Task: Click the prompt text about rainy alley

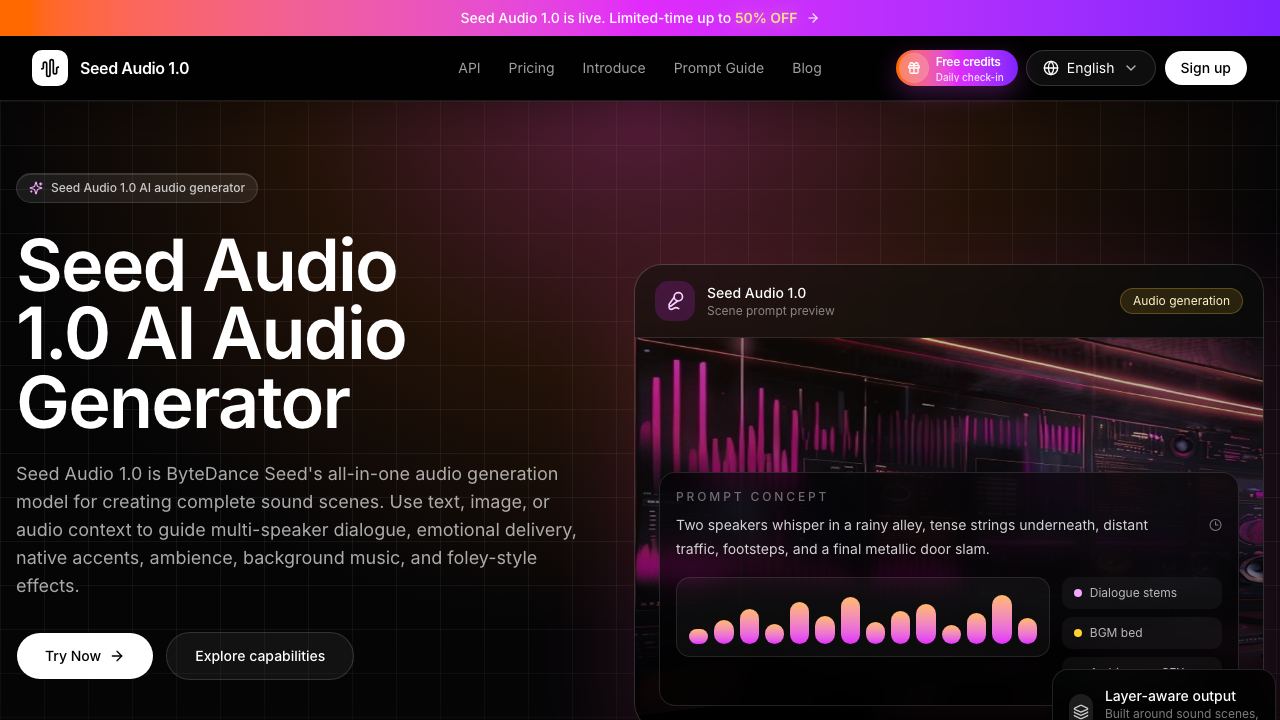Action: point(912,537)
